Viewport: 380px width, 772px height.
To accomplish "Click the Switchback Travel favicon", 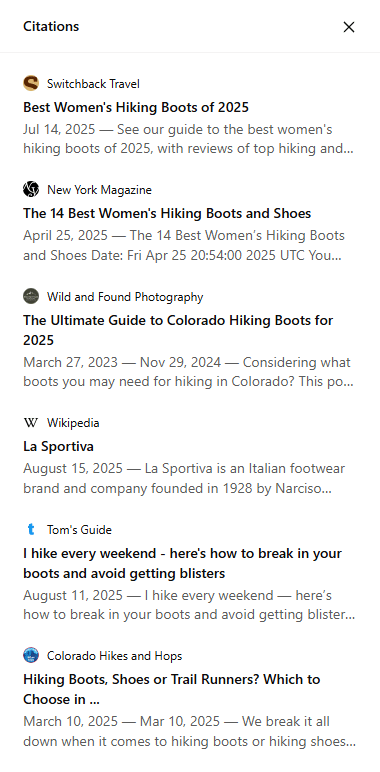I will (31, 84).
